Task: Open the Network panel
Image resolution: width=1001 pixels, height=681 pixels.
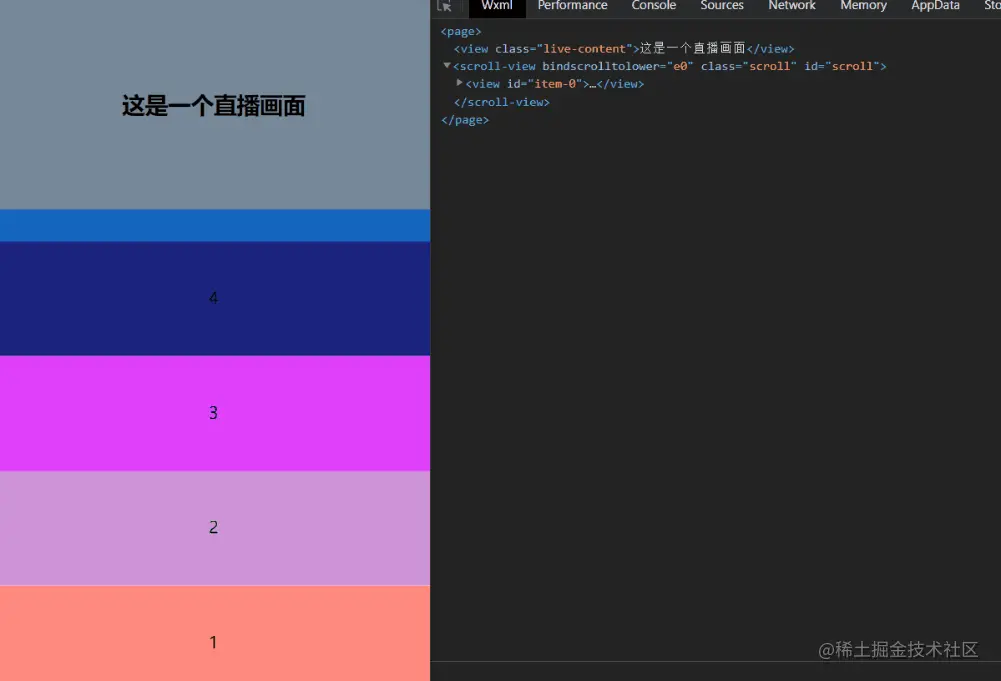Action: [791, 6]
